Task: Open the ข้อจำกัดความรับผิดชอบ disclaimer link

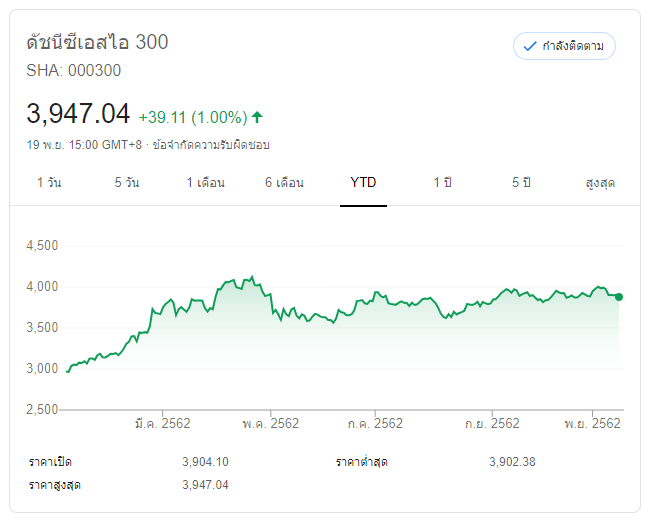Action: pyautogui.click(x=211, y=145)
